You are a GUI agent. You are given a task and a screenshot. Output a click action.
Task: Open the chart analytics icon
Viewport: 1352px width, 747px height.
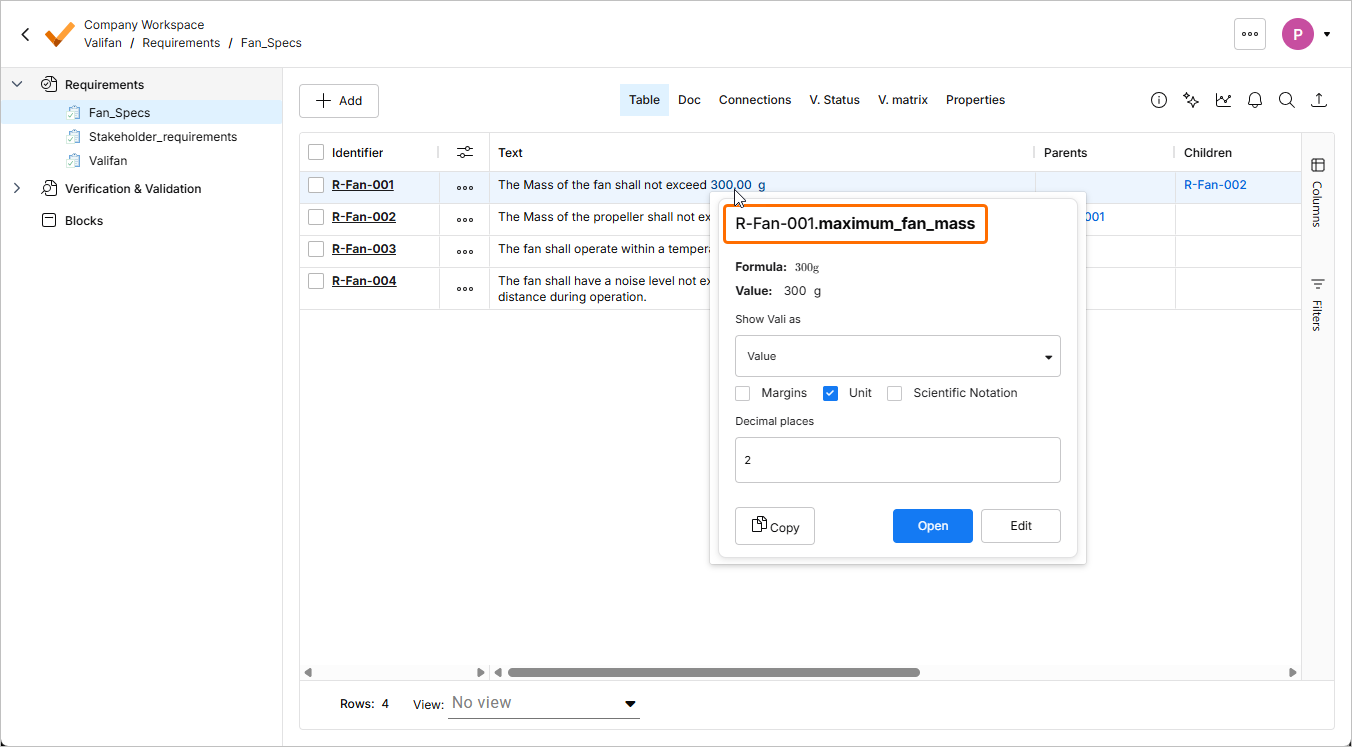point(1223,100)
